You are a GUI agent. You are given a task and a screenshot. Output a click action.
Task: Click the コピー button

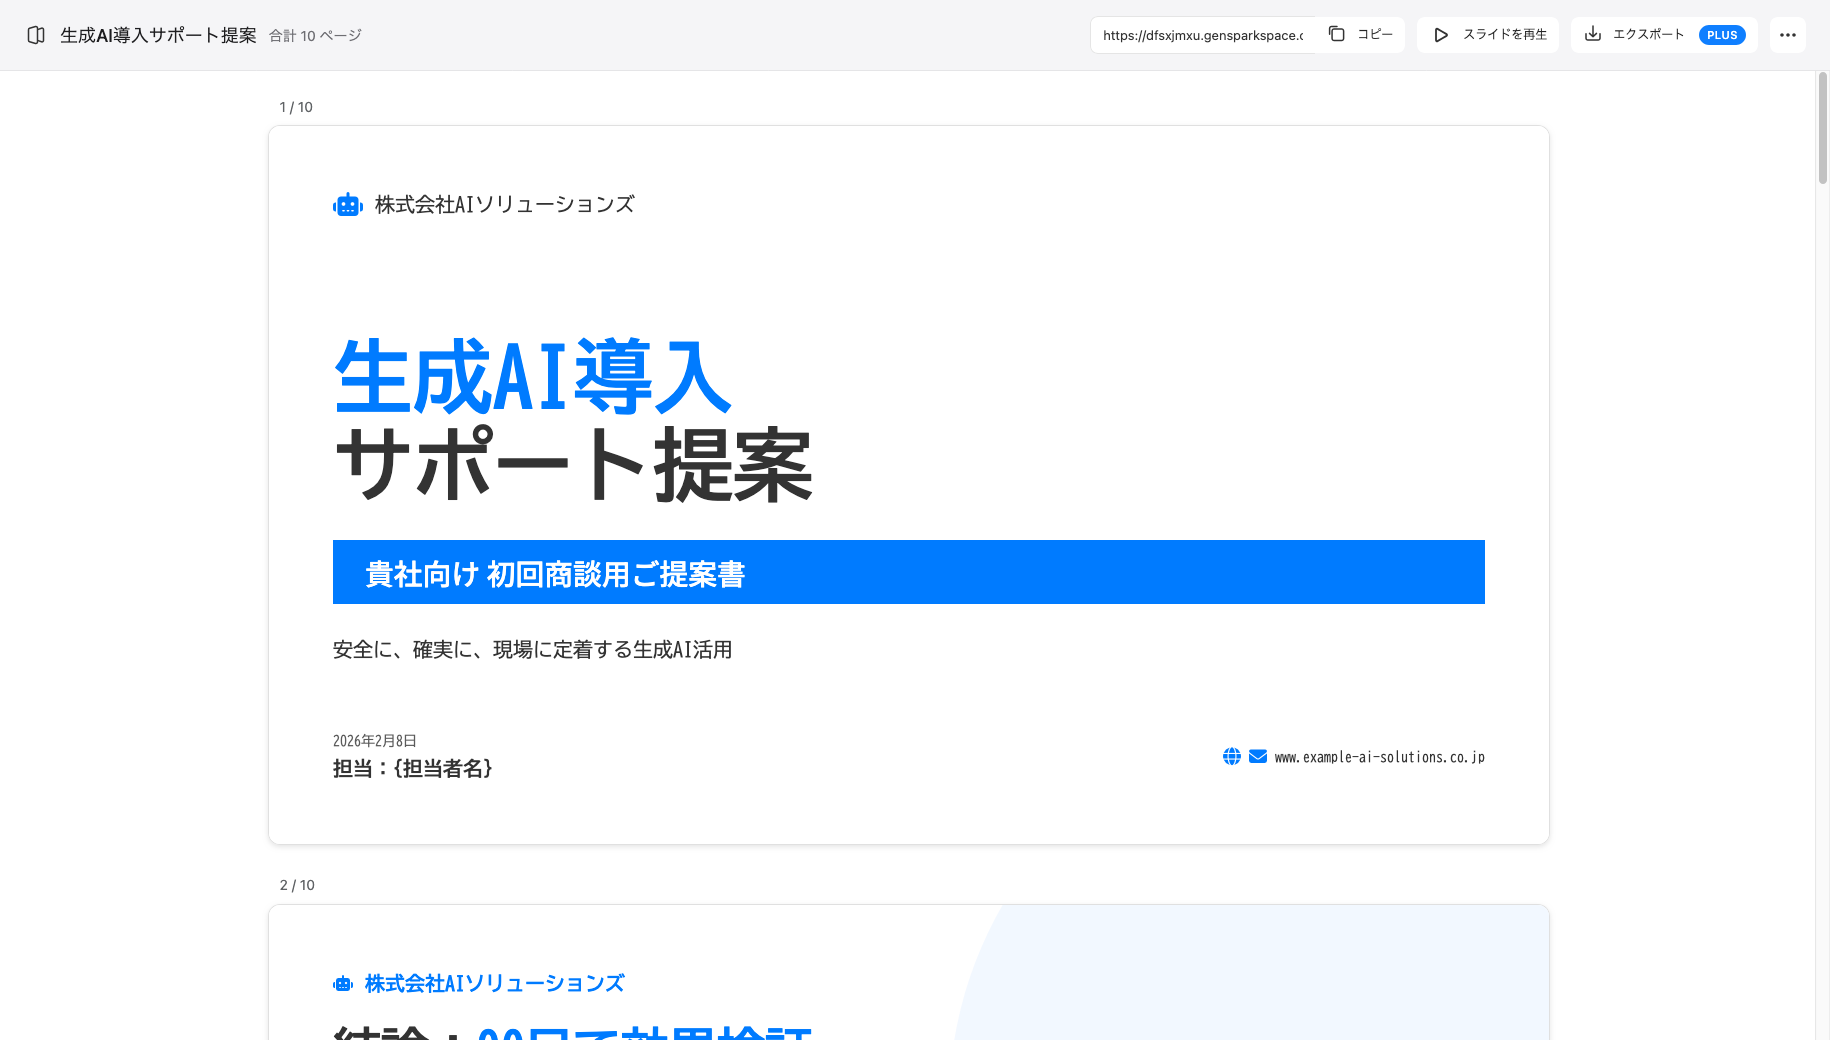pyautogui.click(x=1361, y=35)
